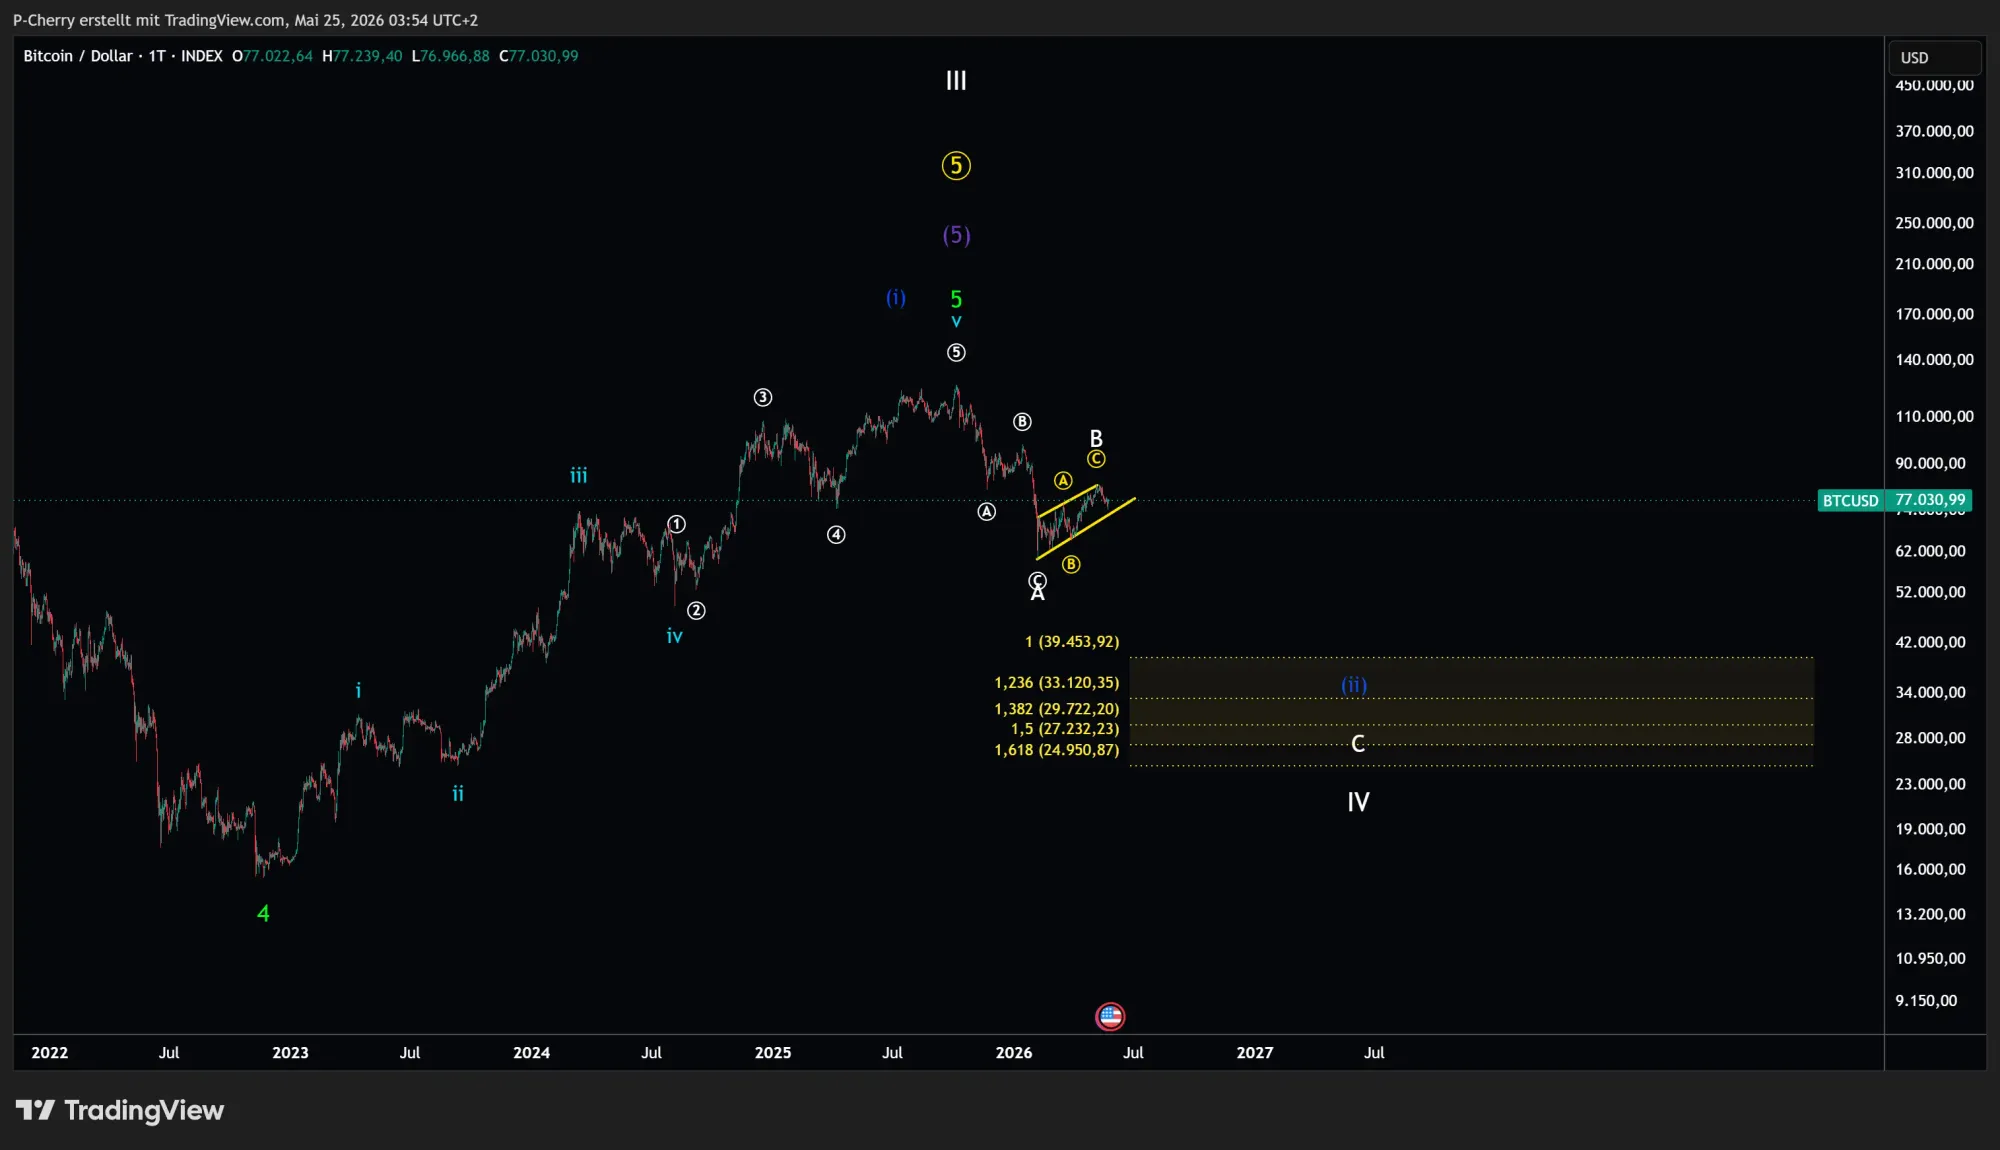Select the cyan i wave label
This screenshot has width=2000, height=1150.
(358, 690)
